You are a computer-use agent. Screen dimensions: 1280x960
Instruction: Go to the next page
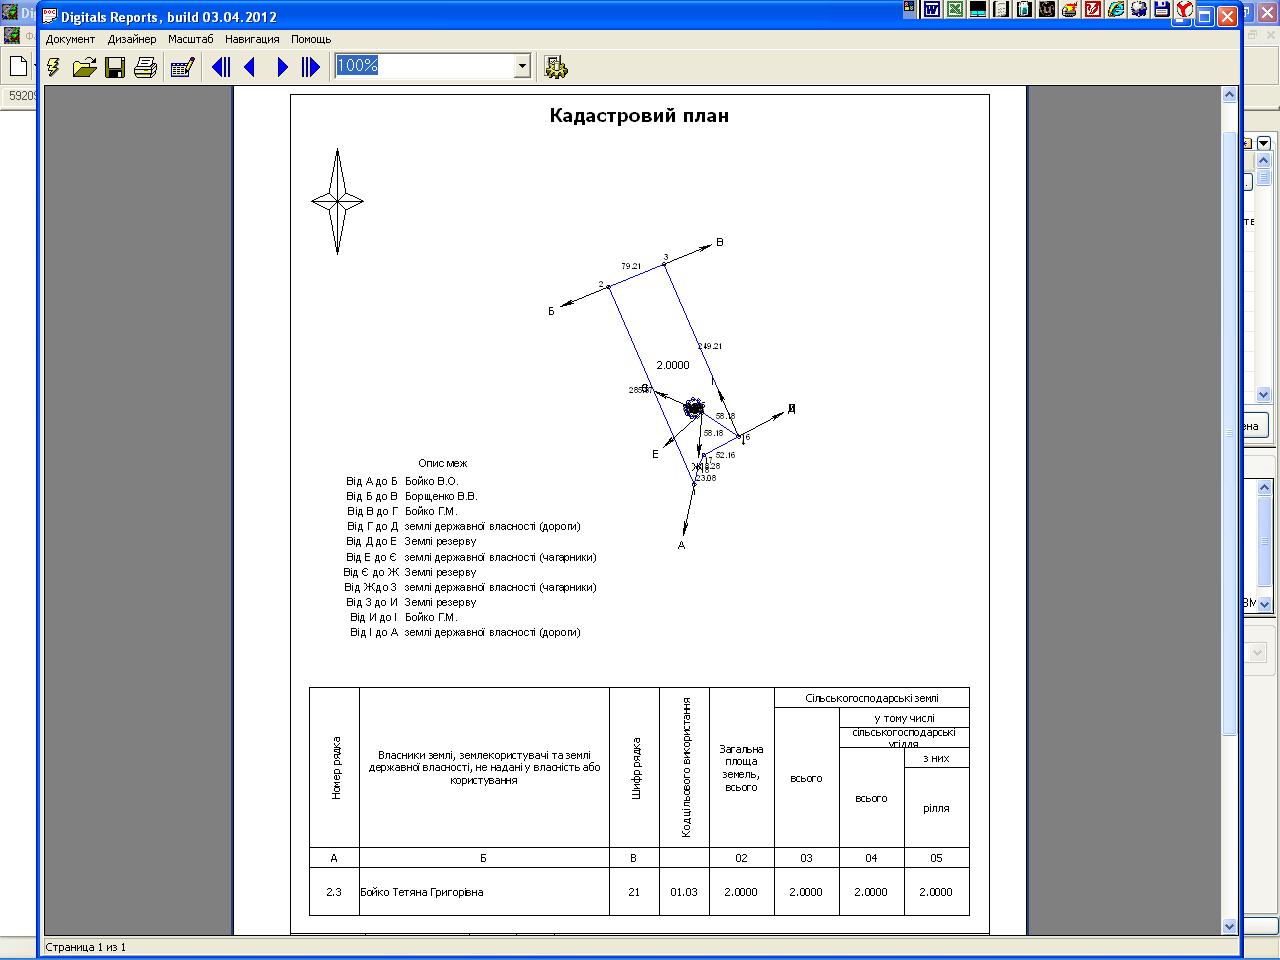click(282, 67)
